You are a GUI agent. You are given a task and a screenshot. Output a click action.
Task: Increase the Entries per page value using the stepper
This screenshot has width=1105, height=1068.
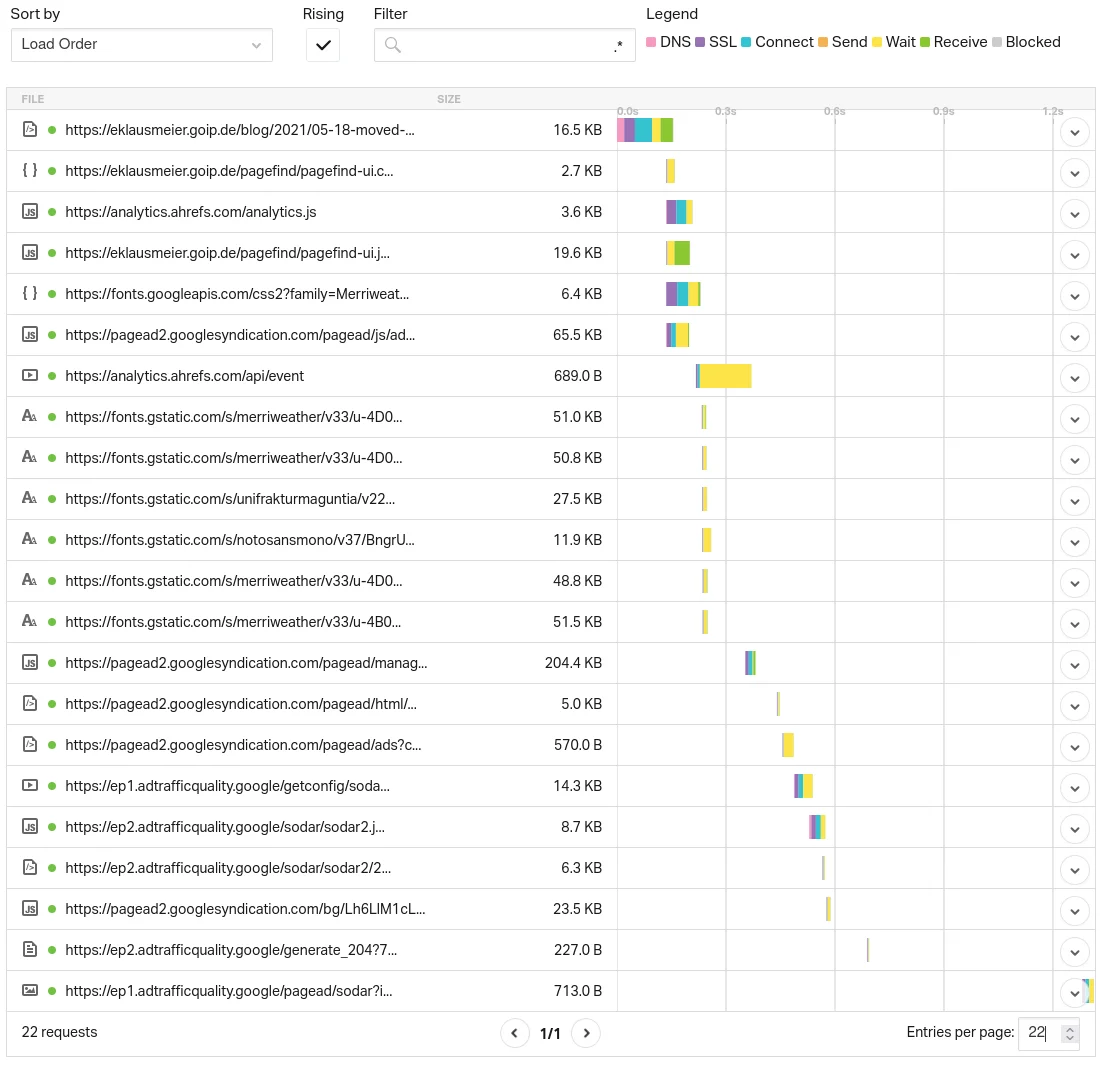[x=1070, y=1027]
